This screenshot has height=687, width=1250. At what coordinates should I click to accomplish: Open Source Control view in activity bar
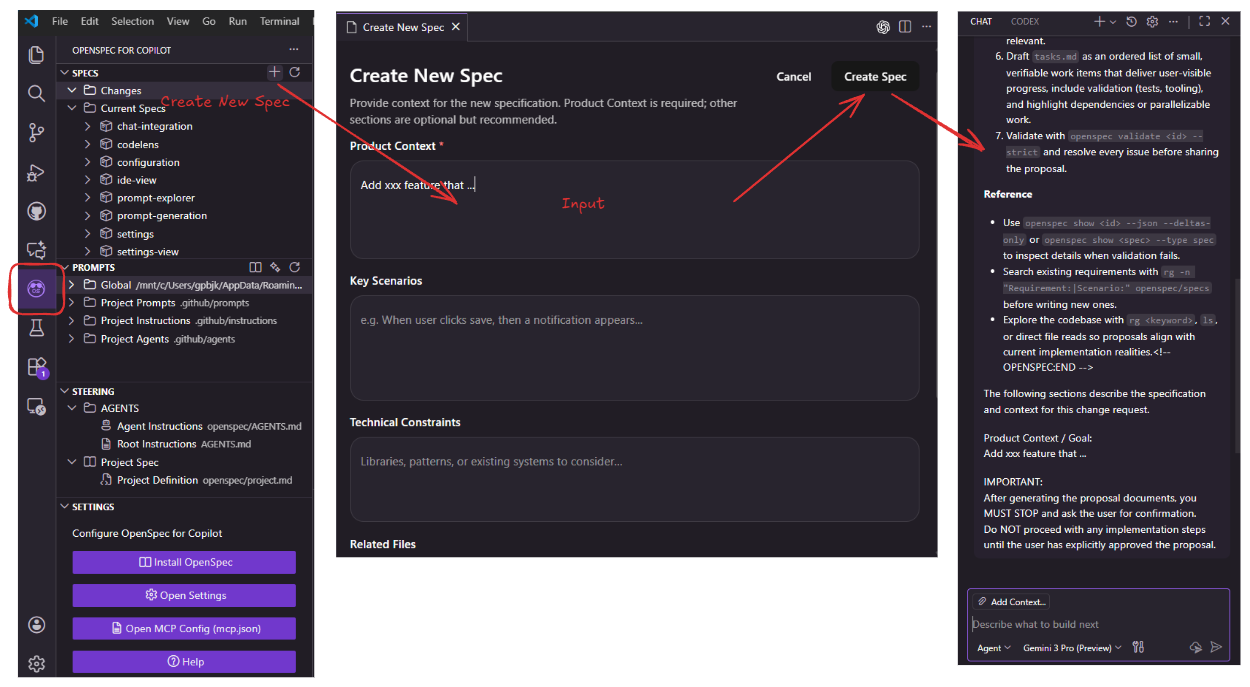[37, 132]
